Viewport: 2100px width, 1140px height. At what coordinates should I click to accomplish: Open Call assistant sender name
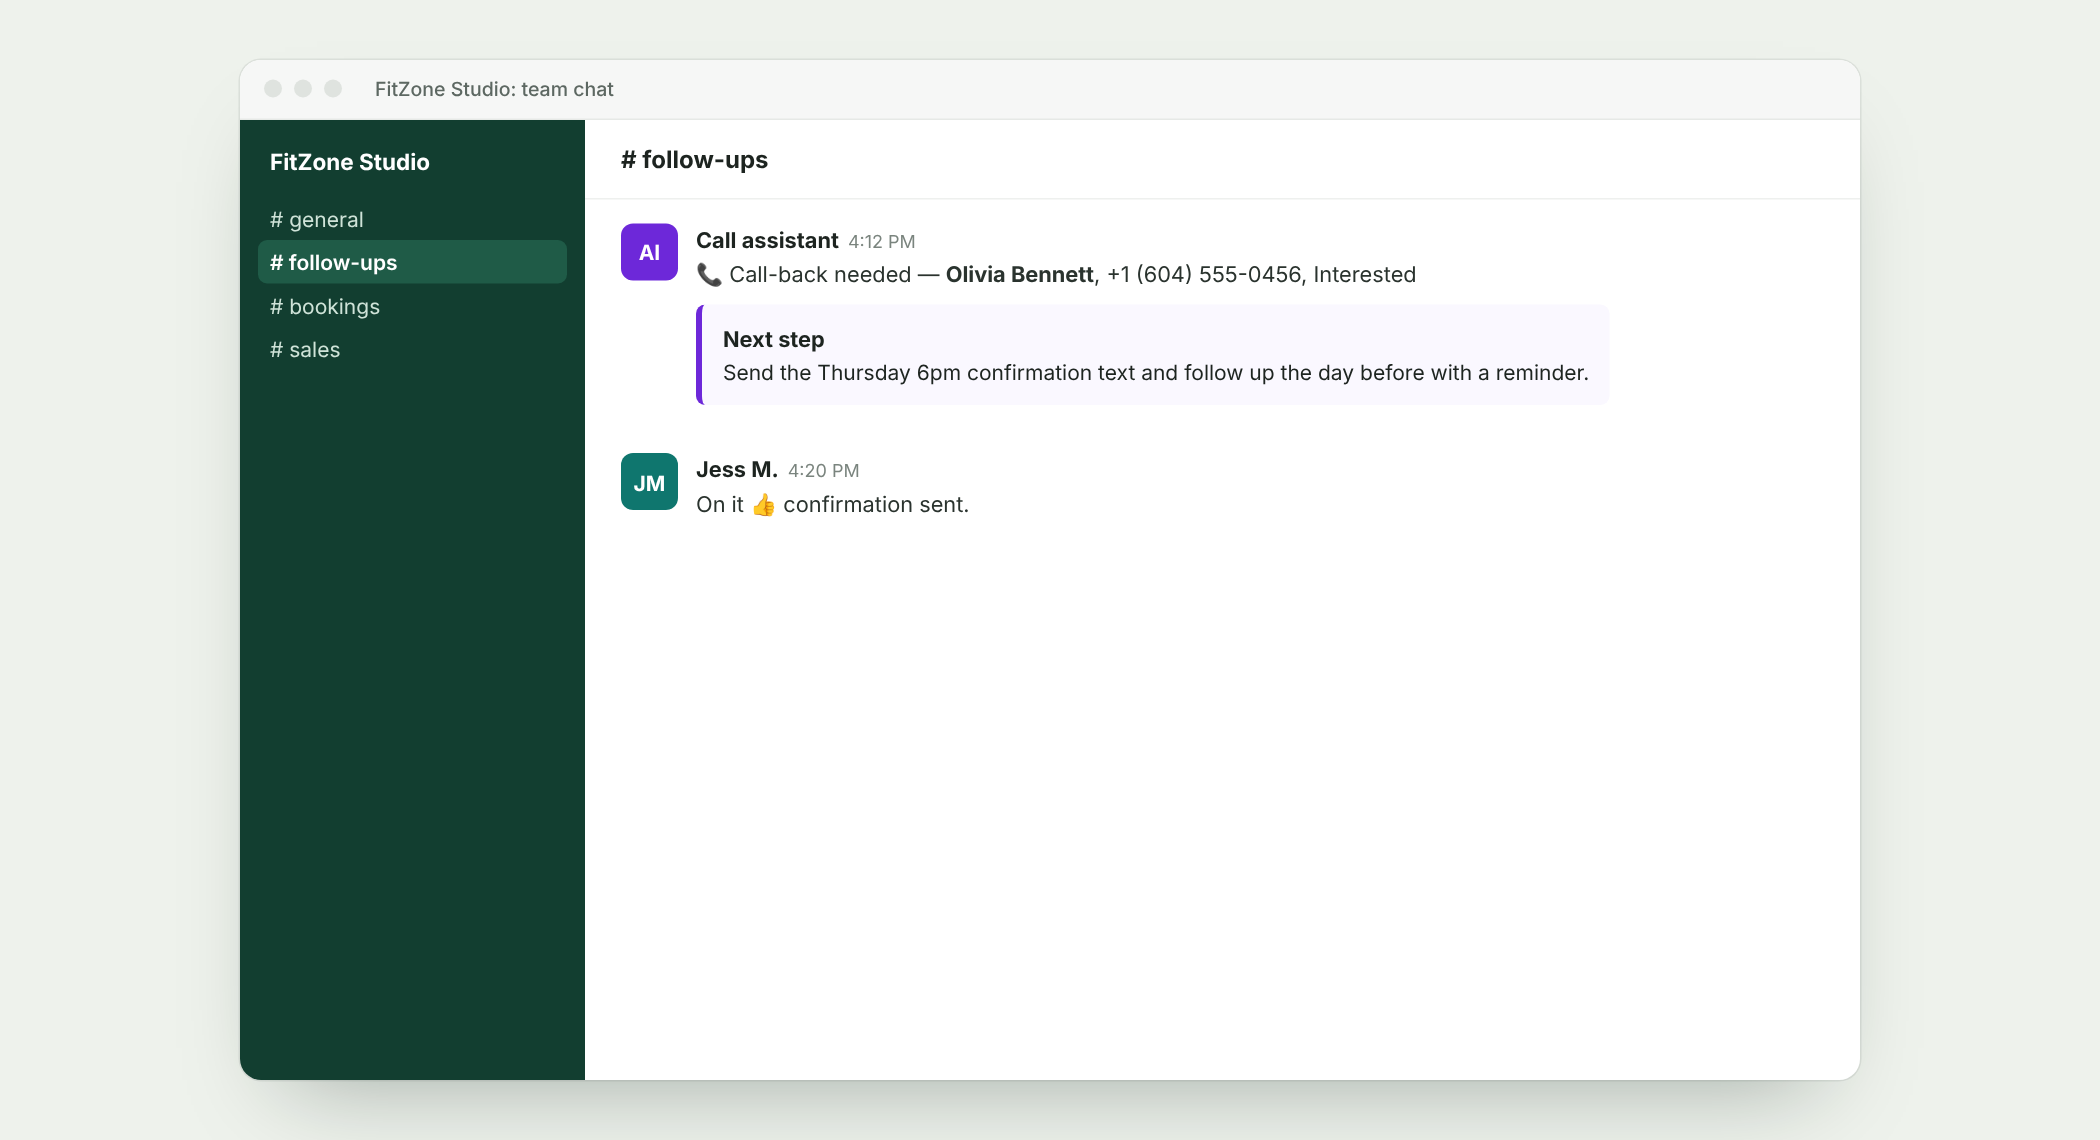pyautogui.click(x=767, y=240)
